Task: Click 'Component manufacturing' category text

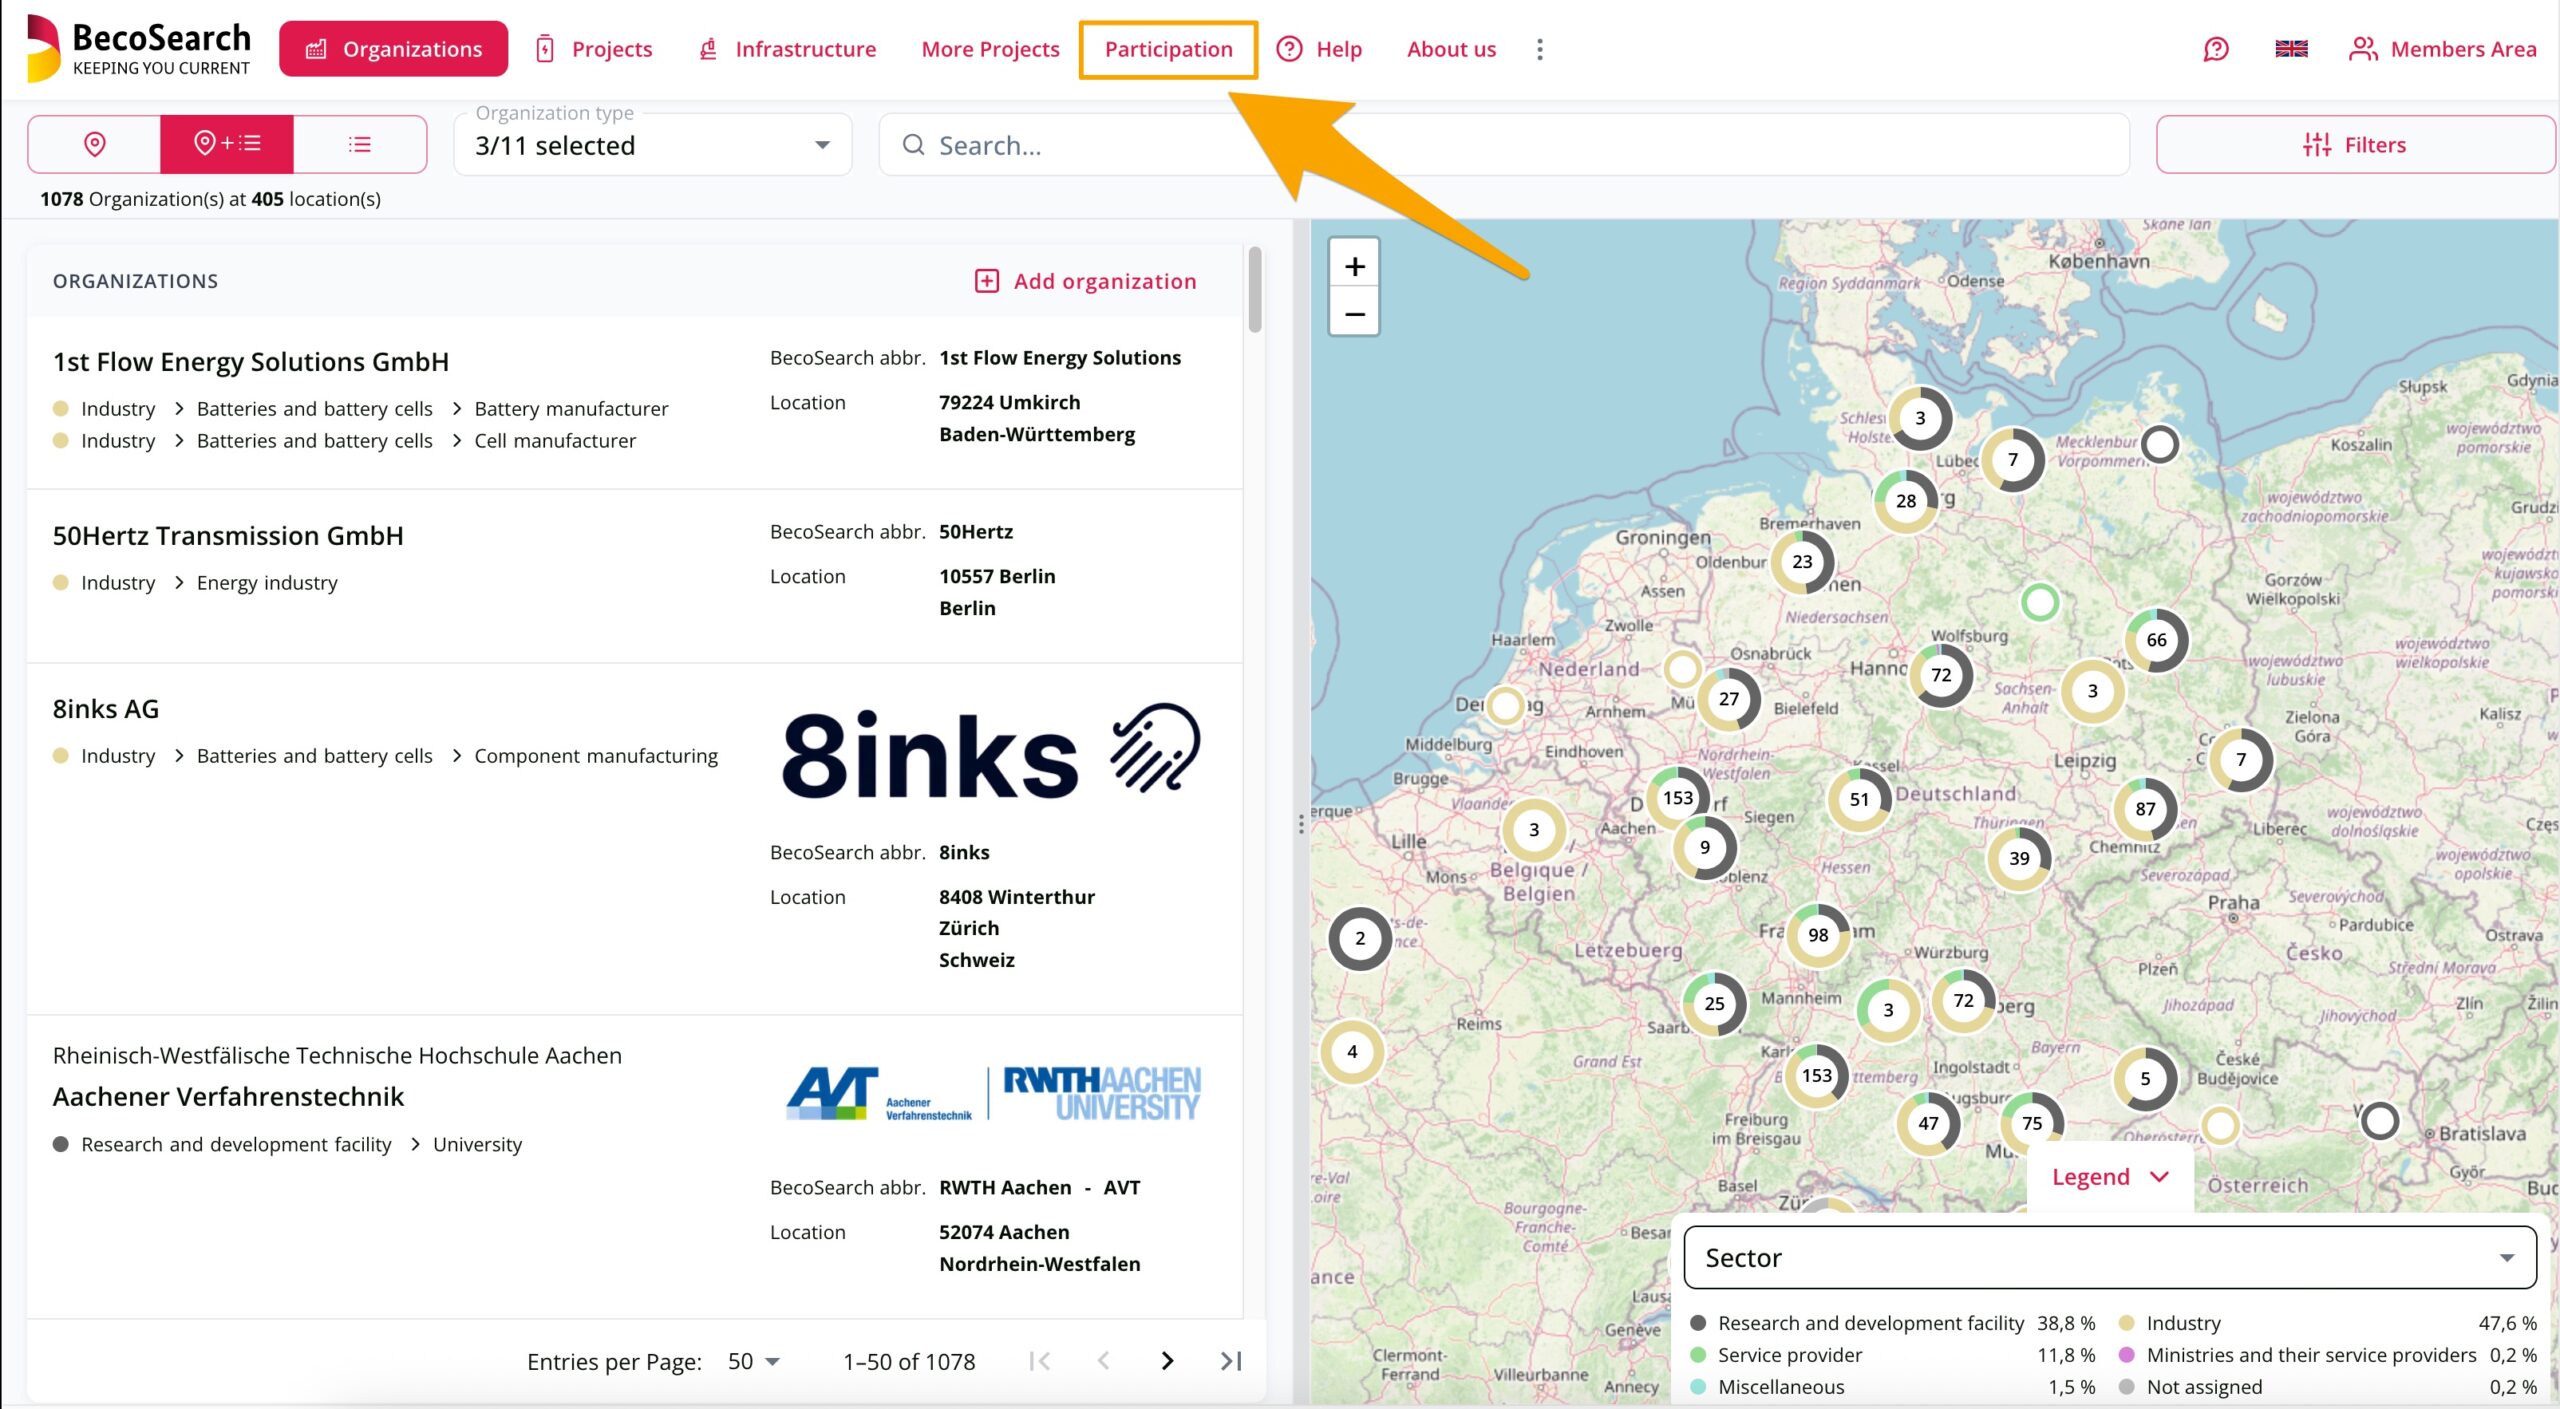Action: (x=596, y=756)
